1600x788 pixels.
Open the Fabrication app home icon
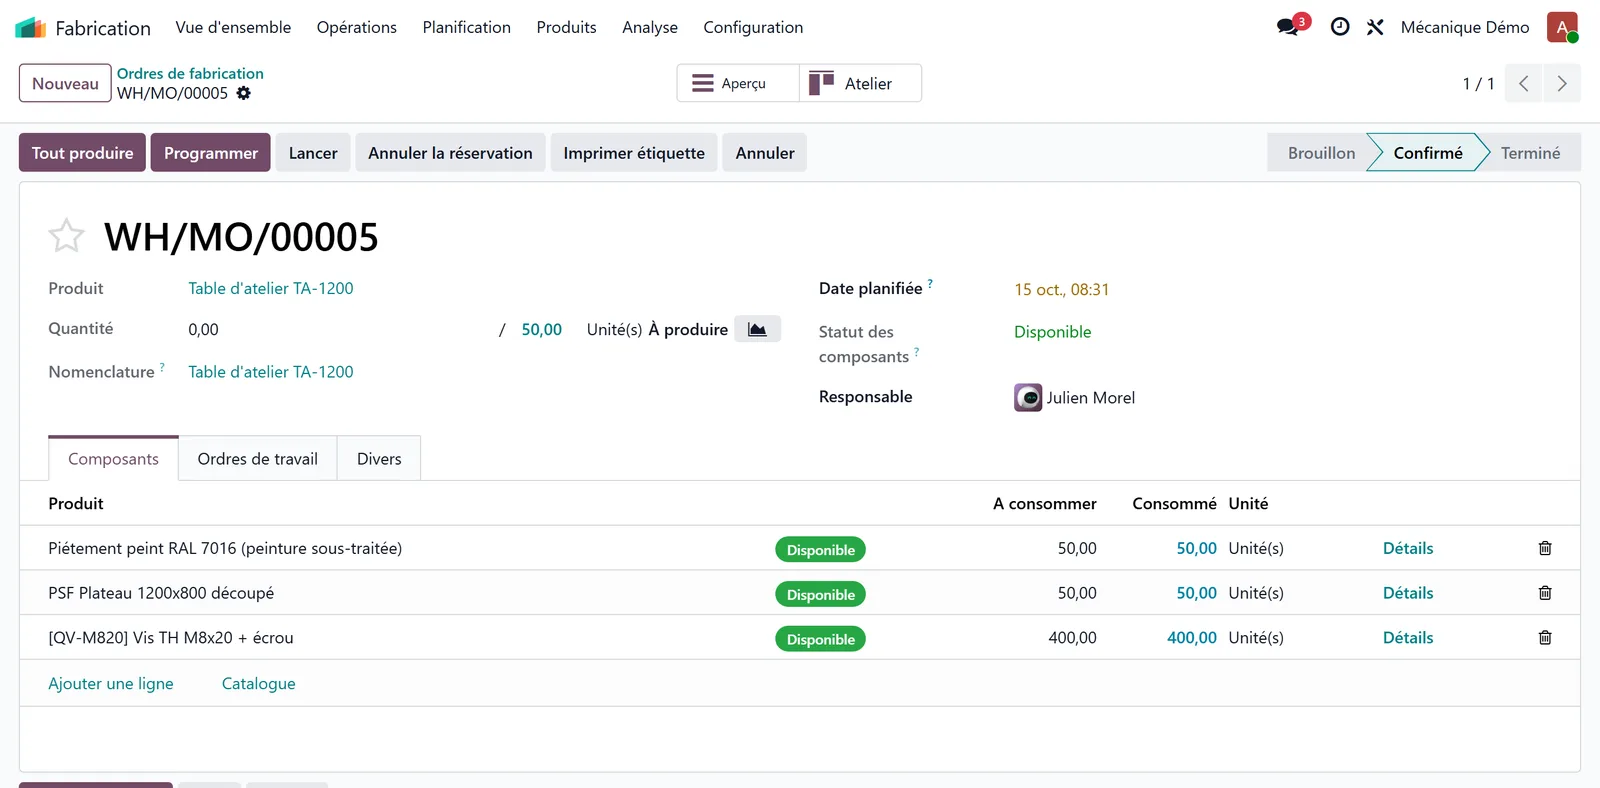pyautogui.click(x=31, y=27)
